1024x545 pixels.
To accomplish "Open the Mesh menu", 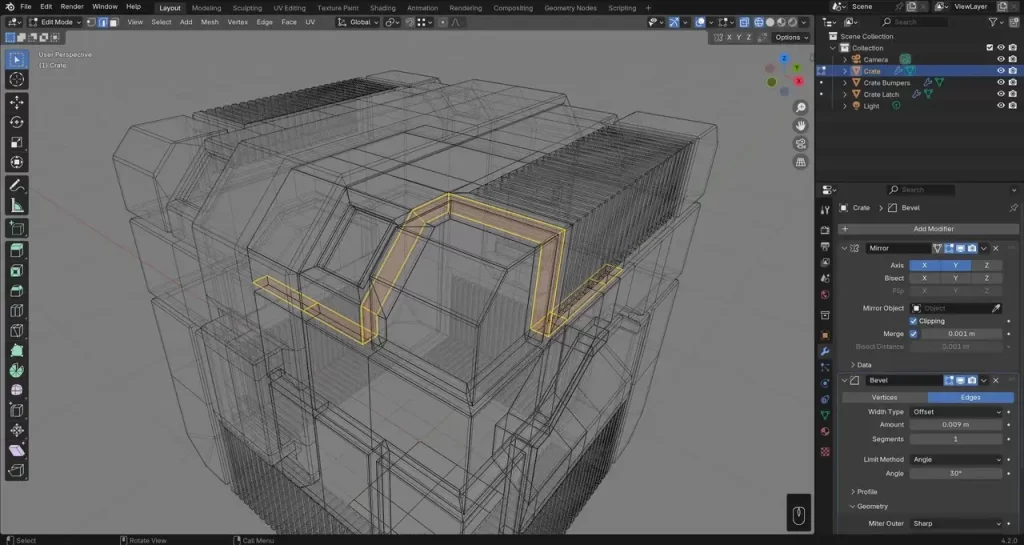I will tap(209, 22).
